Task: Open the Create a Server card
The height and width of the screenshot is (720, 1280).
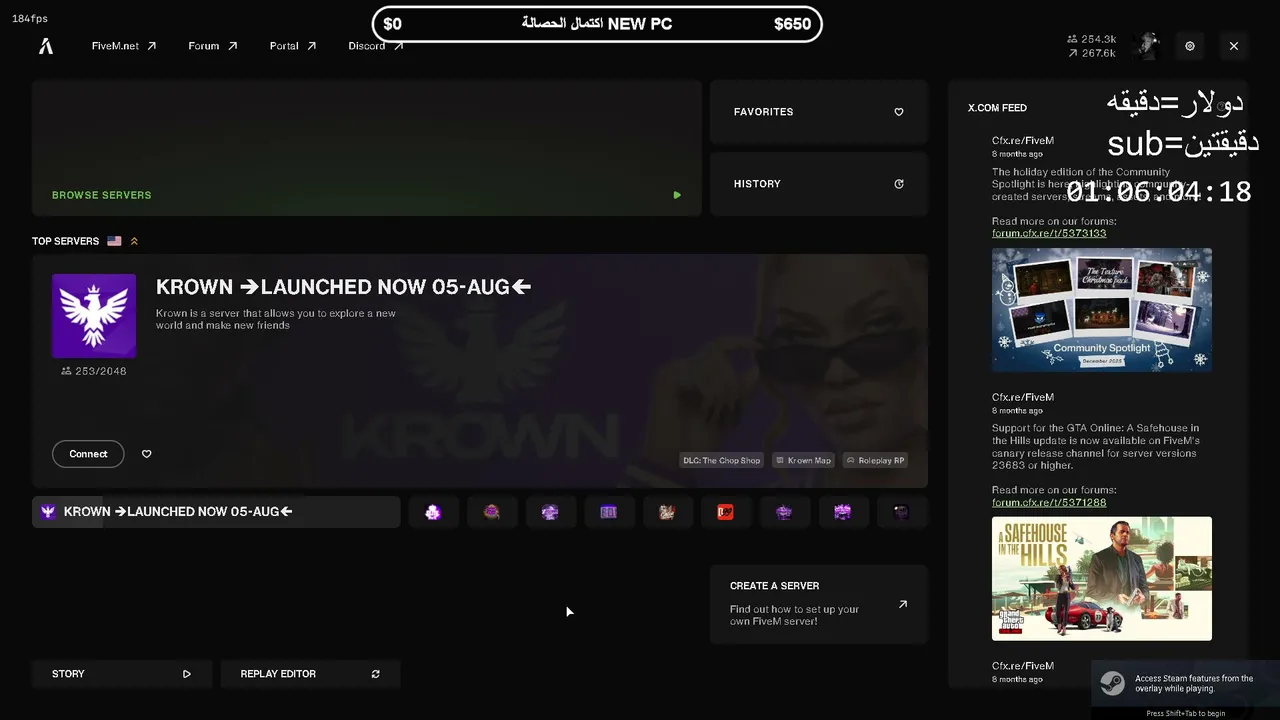Action: [819, 604]
